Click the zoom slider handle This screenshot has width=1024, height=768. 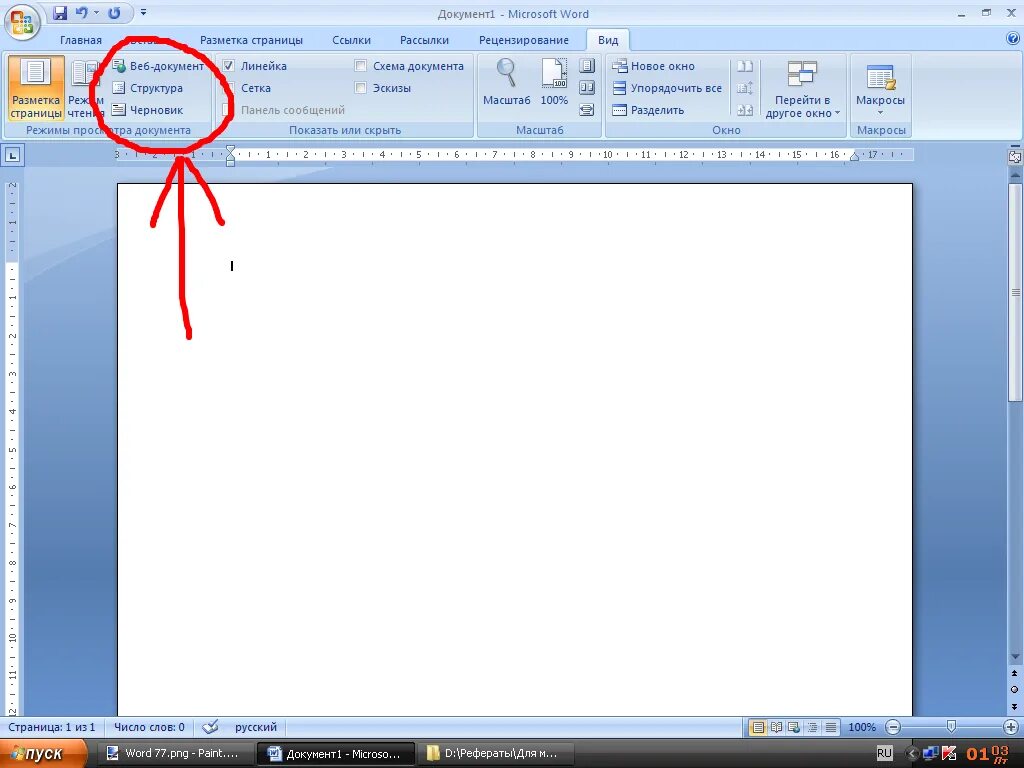(x=952, y=727)
